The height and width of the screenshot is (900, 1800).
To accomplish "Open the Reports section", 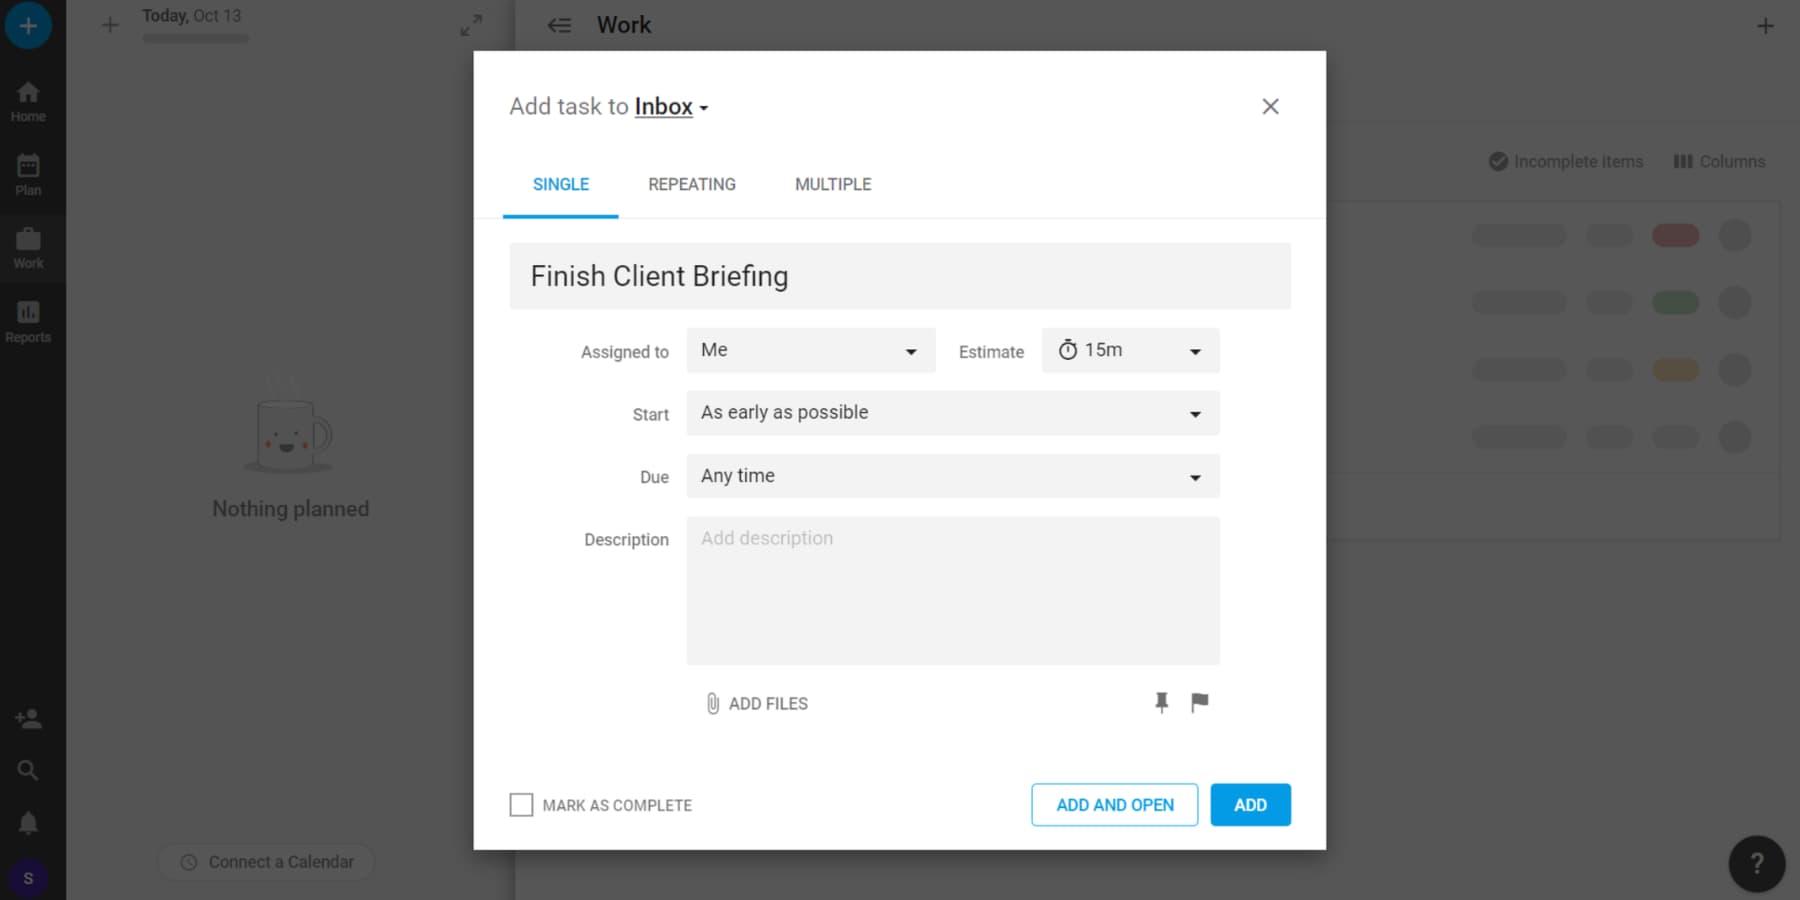I will [28, 320].
